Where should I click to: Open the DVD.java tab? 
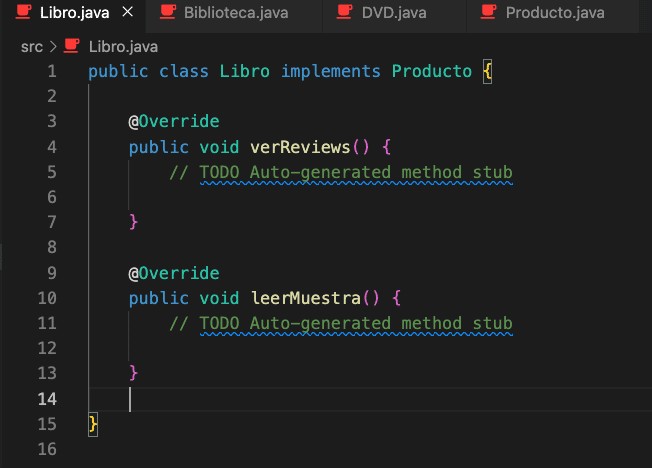click(x=394, y=13)
